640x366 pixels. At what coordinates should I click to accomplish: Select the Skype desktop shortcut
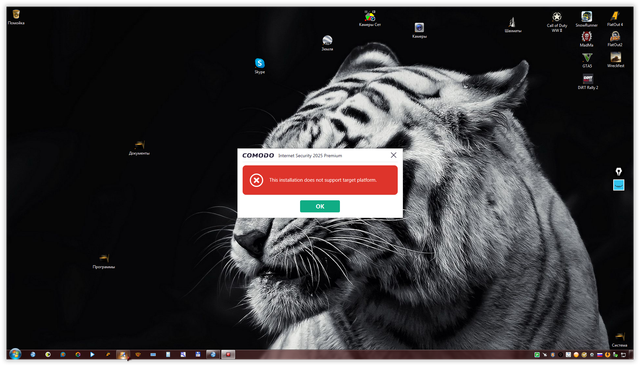(260, 66)
